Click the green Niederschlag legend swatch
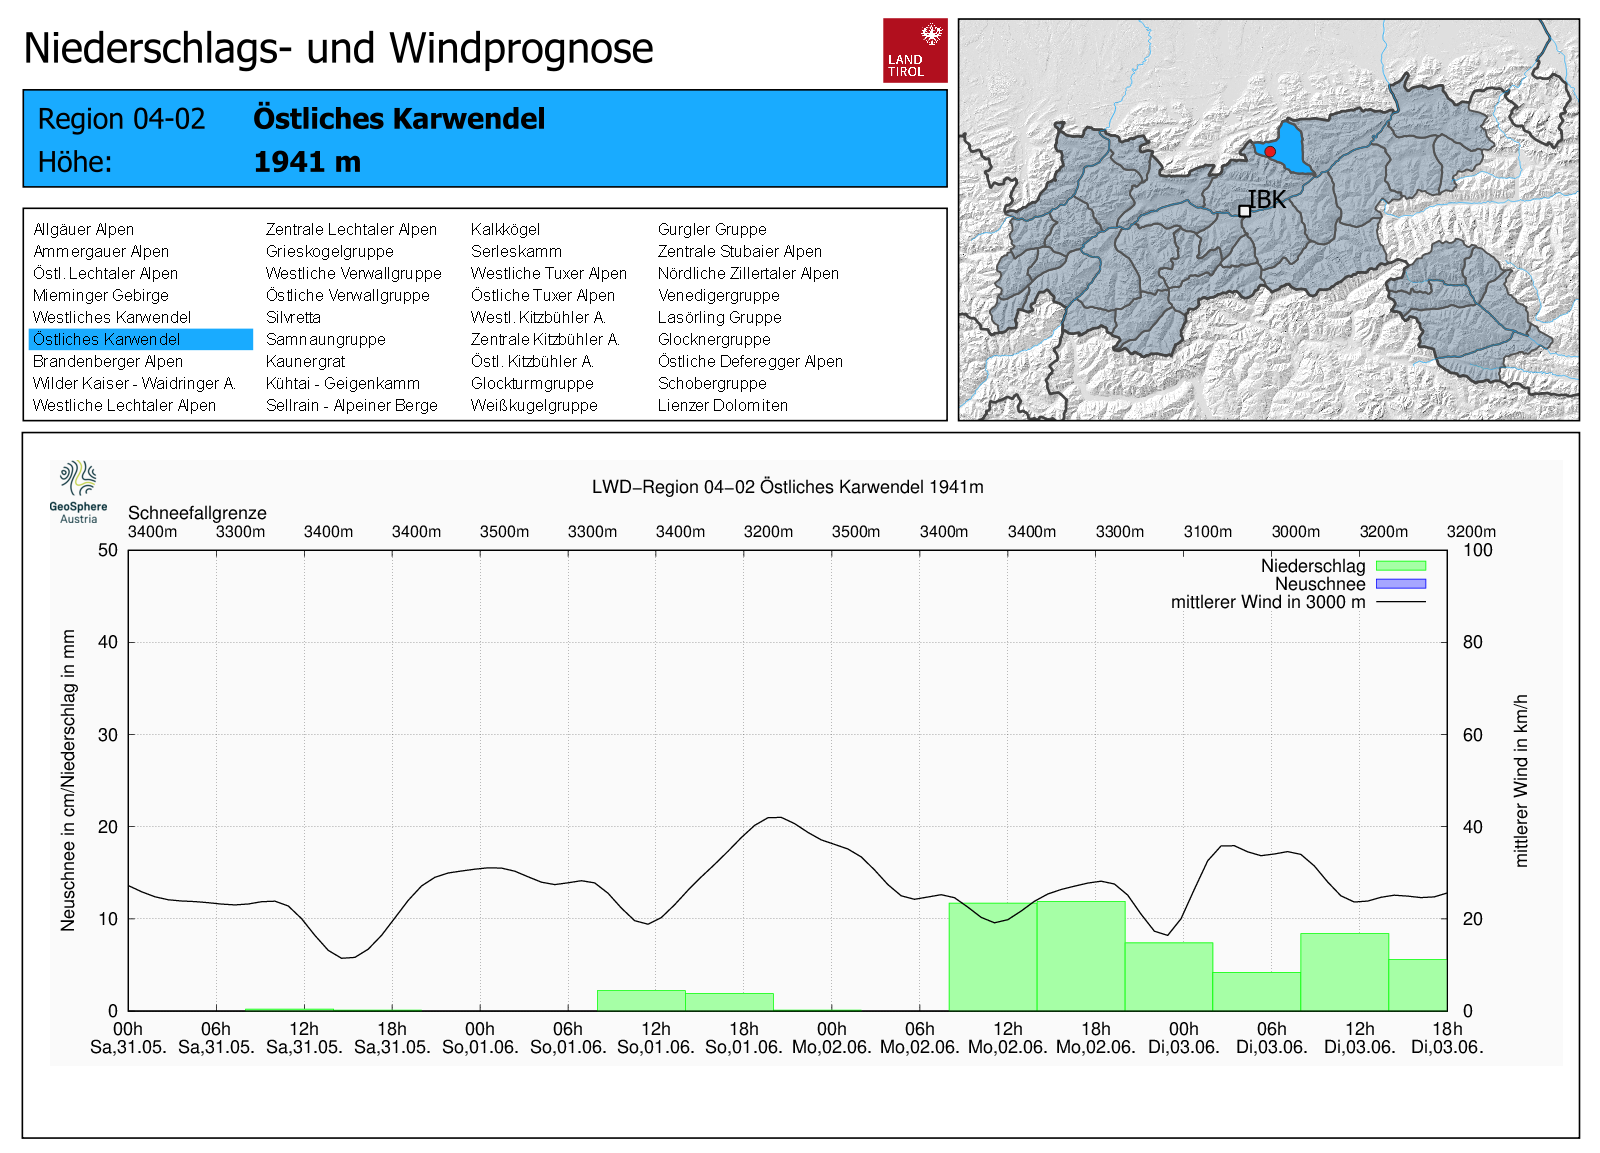1600x1153 pixels. 1400,566
